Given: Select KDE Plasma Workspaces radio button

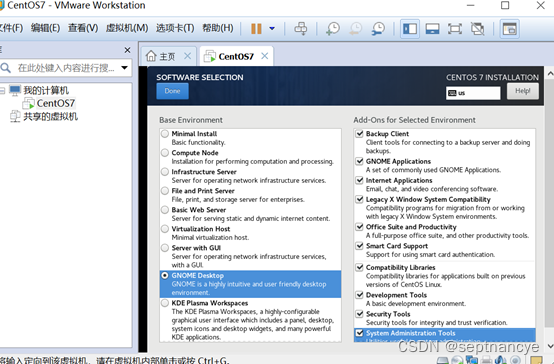Looking at the screenshot, I should point(165,303).
